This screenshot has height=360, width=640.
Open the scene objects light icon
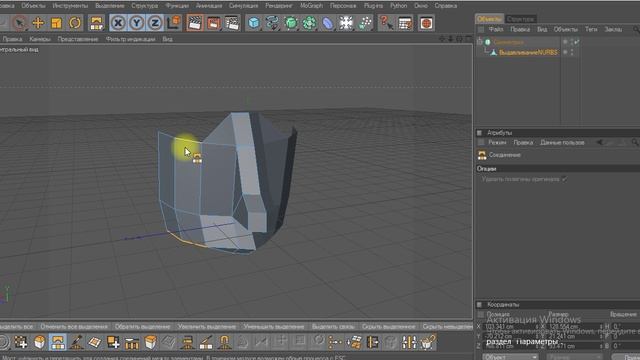click(346, 23)
